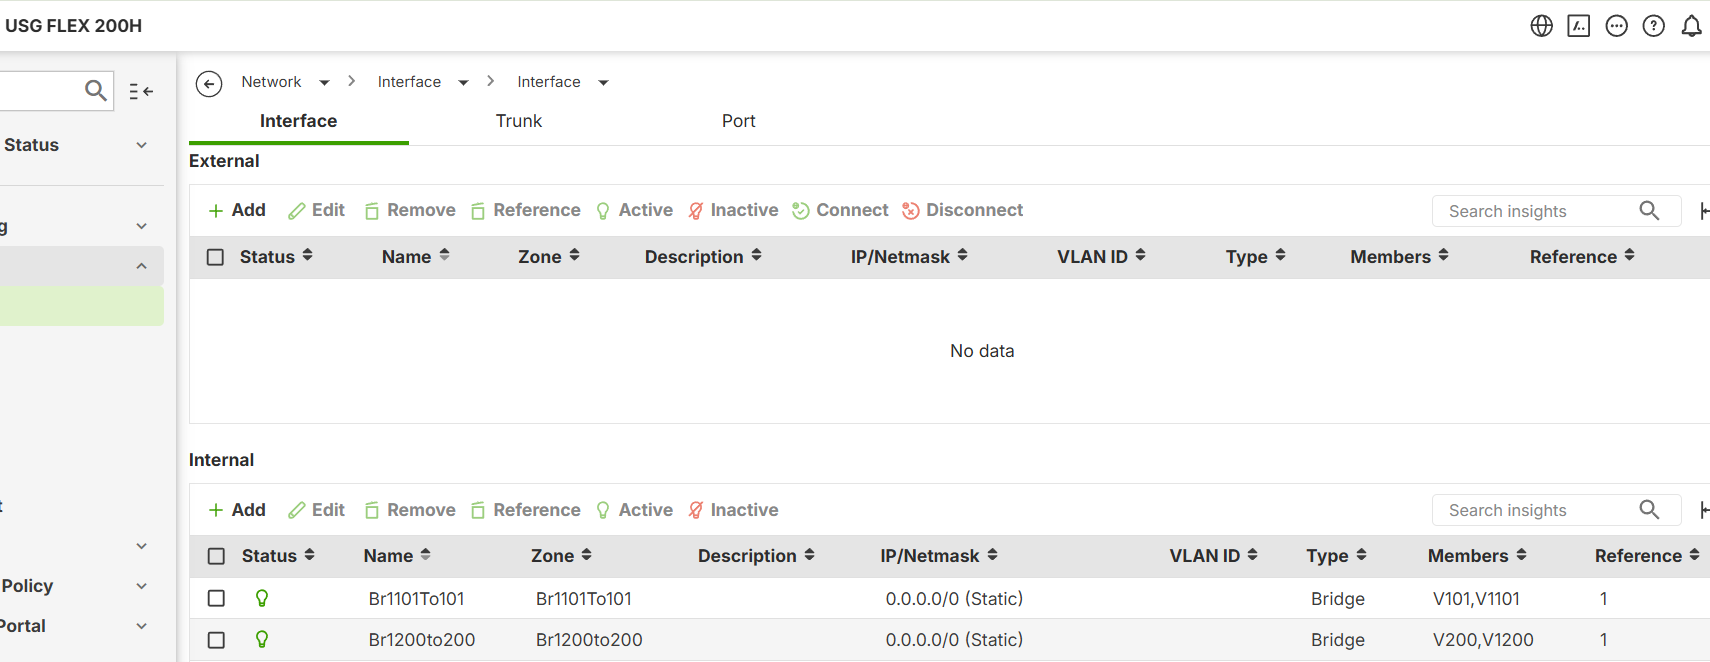
Task: Collapse the sidebar menu
Action: coord(141,91)
